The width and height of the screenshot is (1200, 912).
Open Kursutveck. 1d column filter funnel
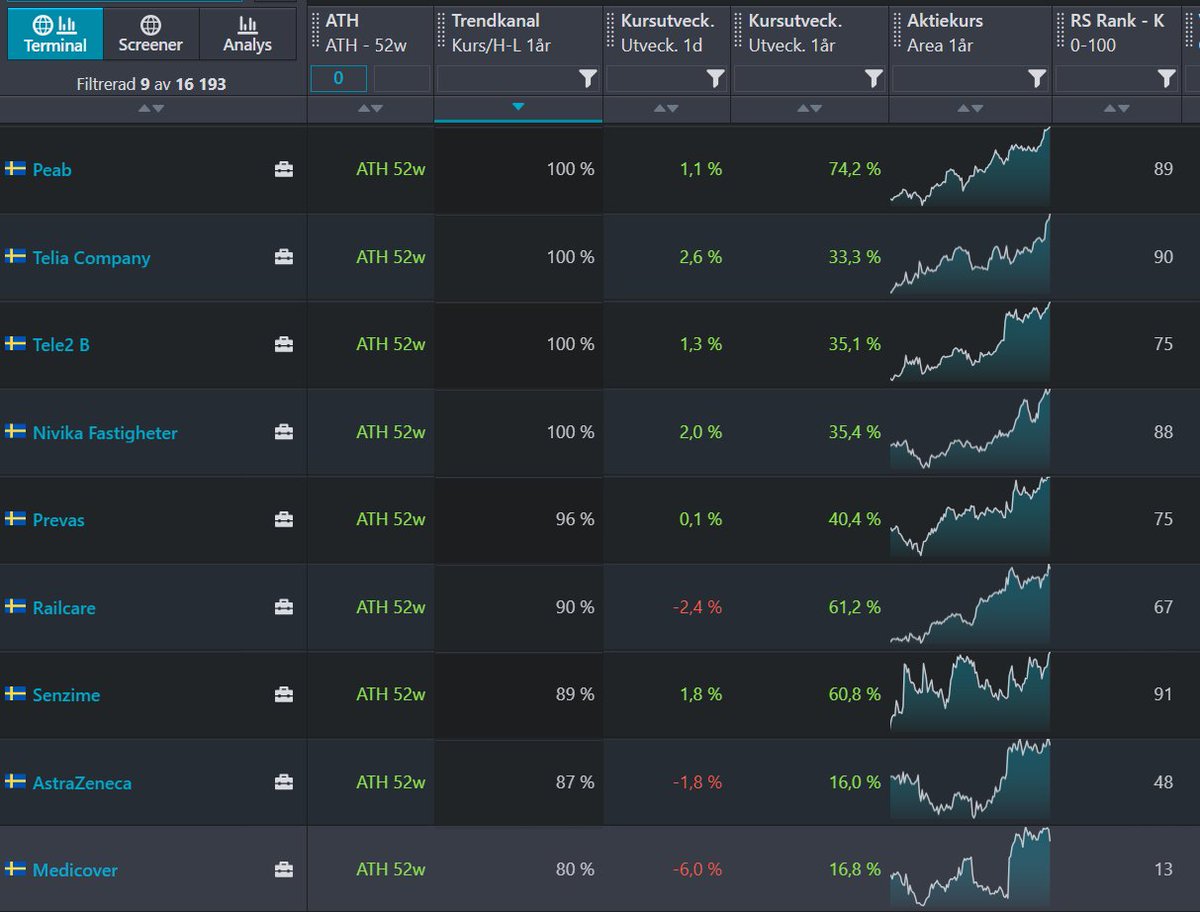coord(716,79)
